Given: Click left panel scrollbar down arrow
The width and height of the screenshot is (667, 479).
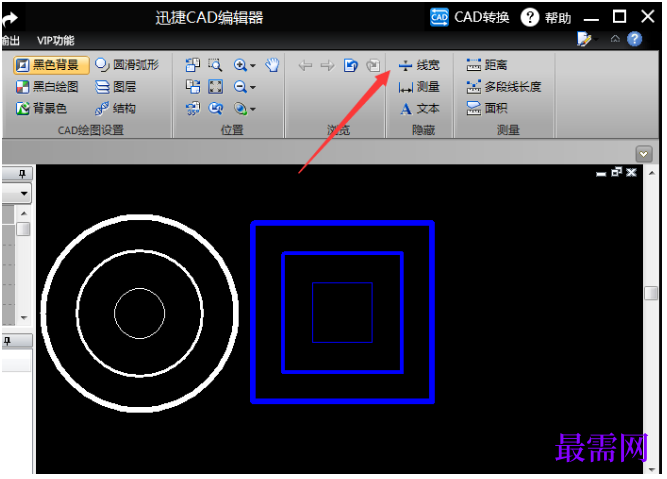Looking at the screenshot, I should [x=24, y=318].
